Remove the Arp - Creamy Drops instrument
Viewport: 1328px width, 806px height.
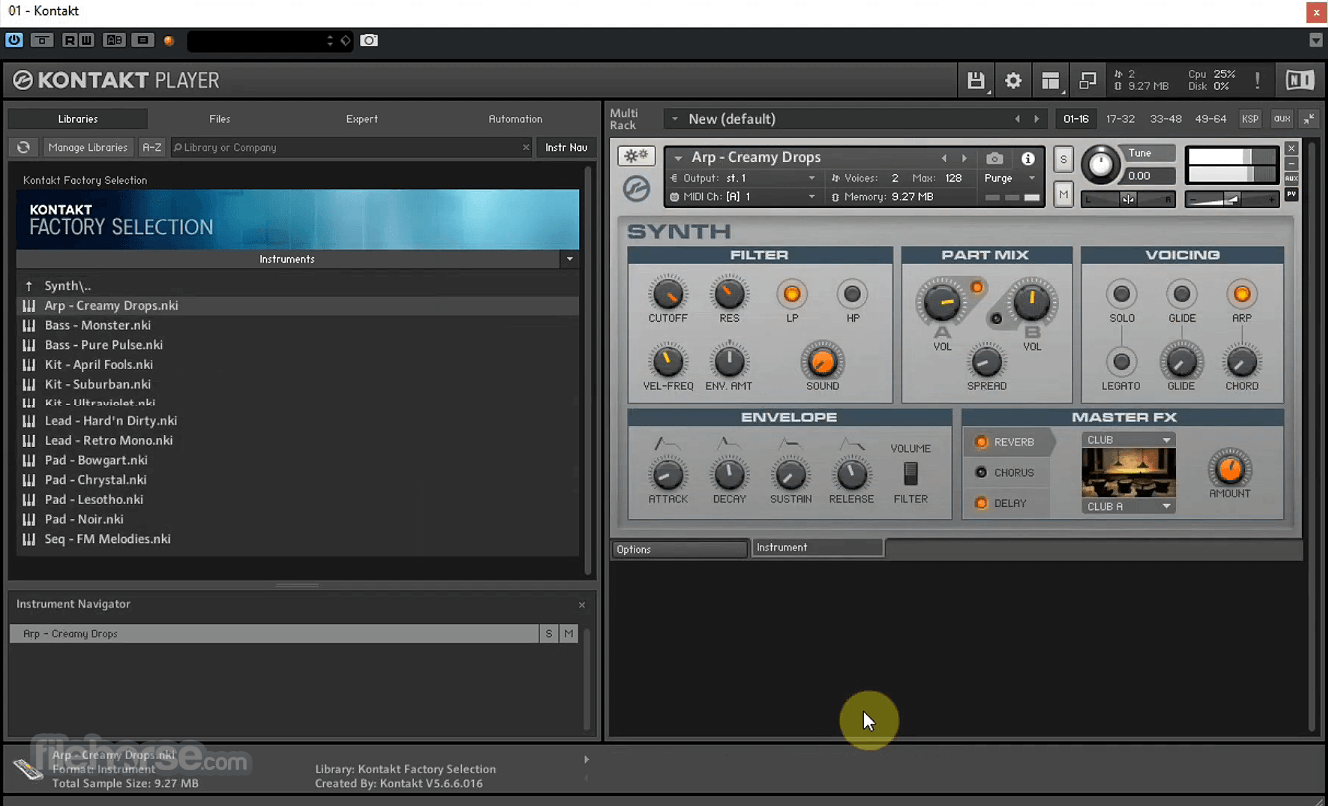pos(1292,148)
